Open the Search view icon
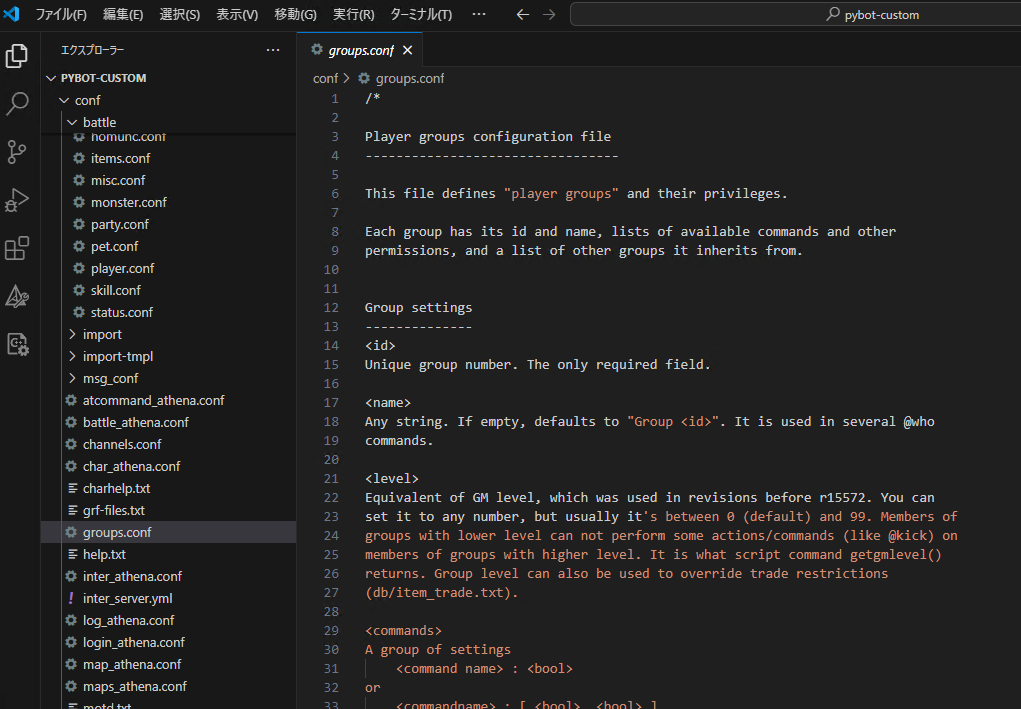 pyautogui.click(x=17, y=104)
